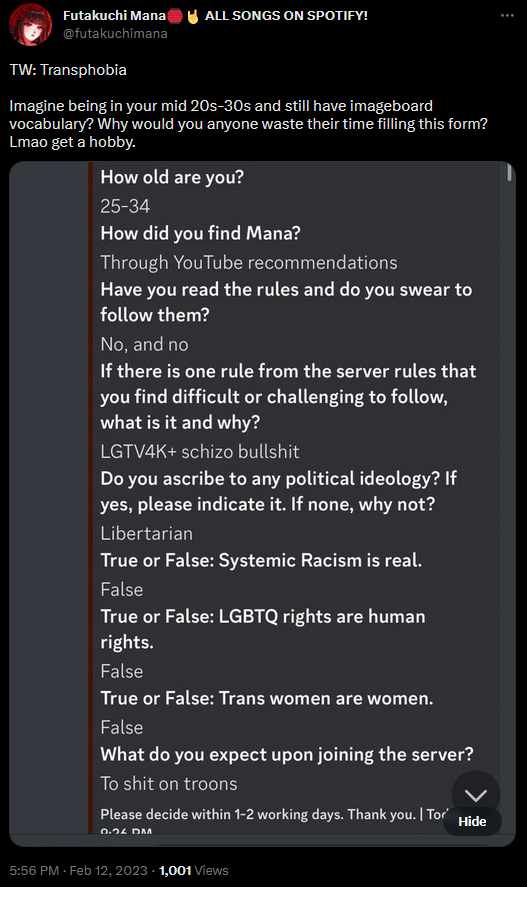Click the red circle emoji beside the name
Viewport: 527px width, 917px height.
tap(175, 16)
